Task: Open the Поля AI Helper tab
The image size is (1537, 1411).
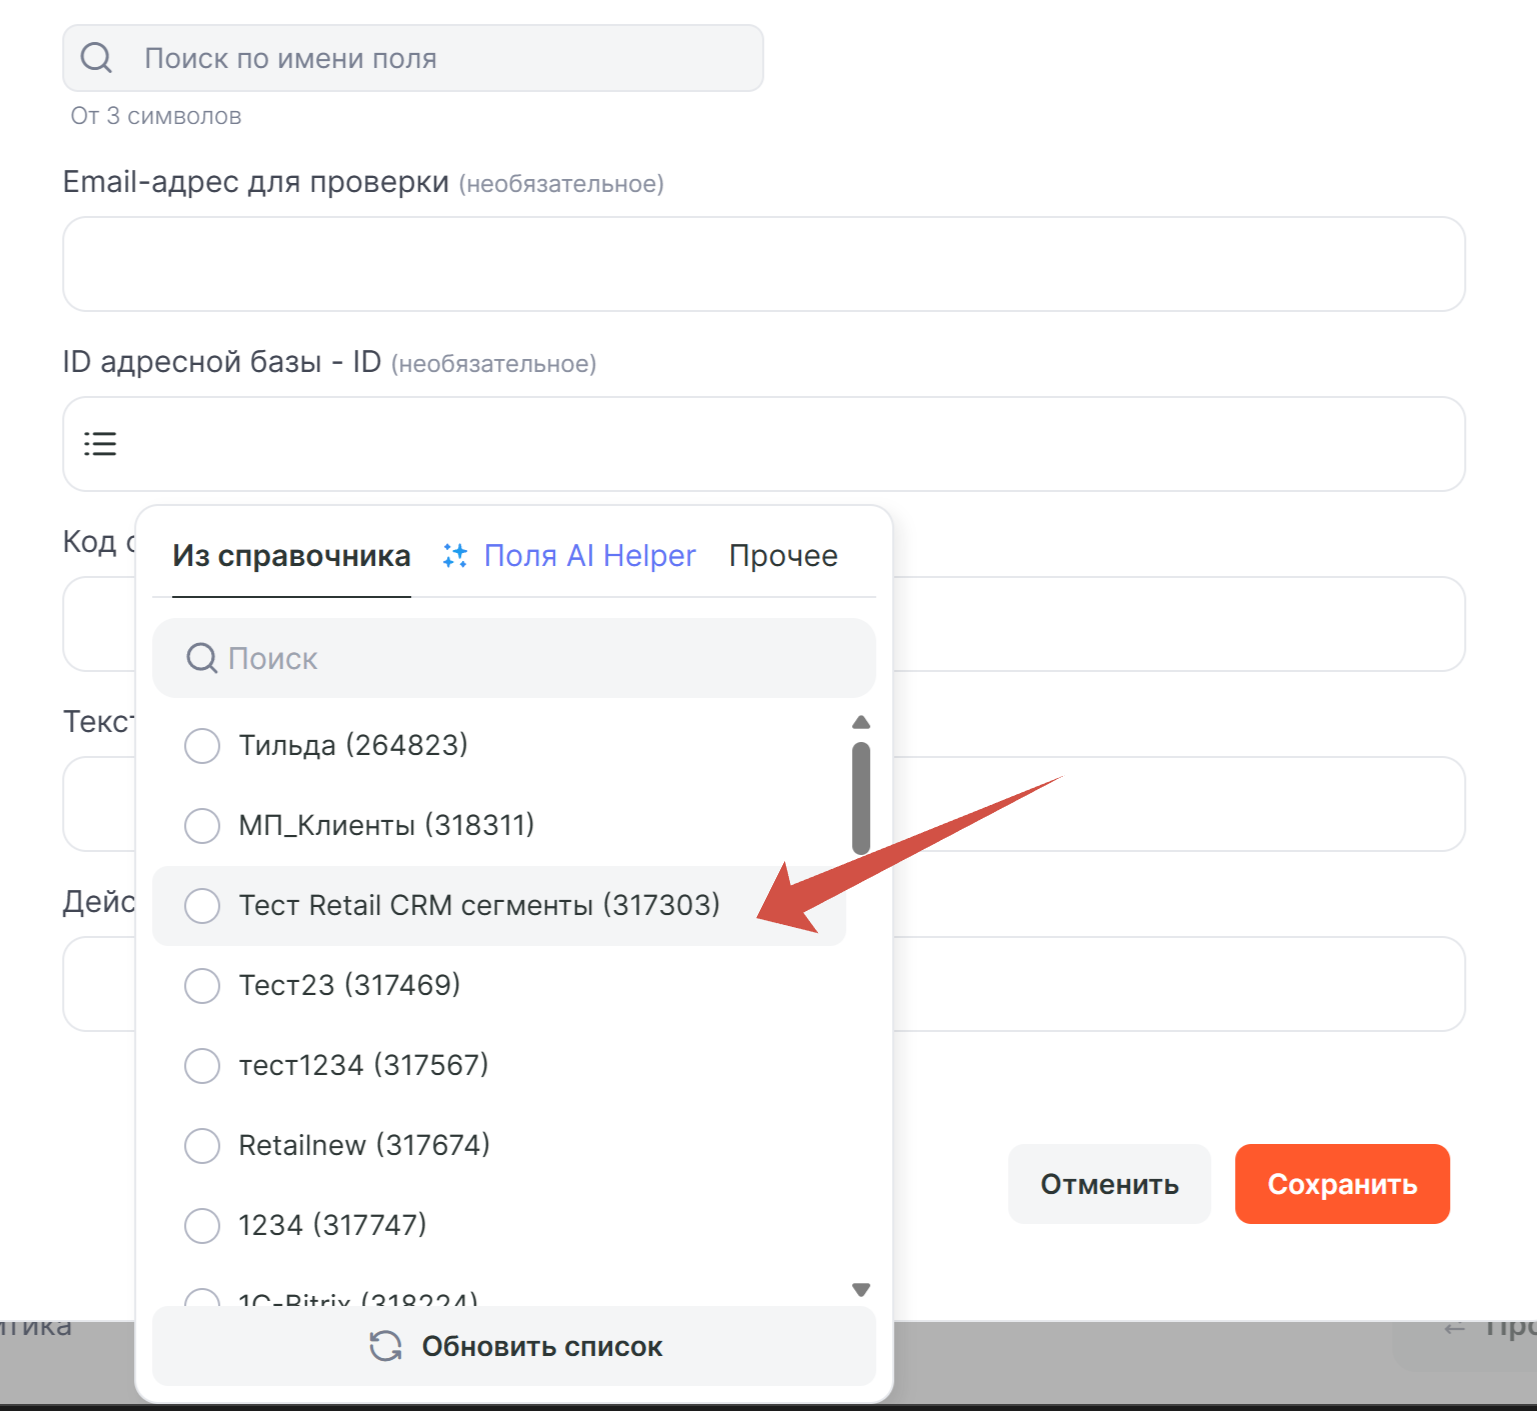Action: [x=589, y=556]
